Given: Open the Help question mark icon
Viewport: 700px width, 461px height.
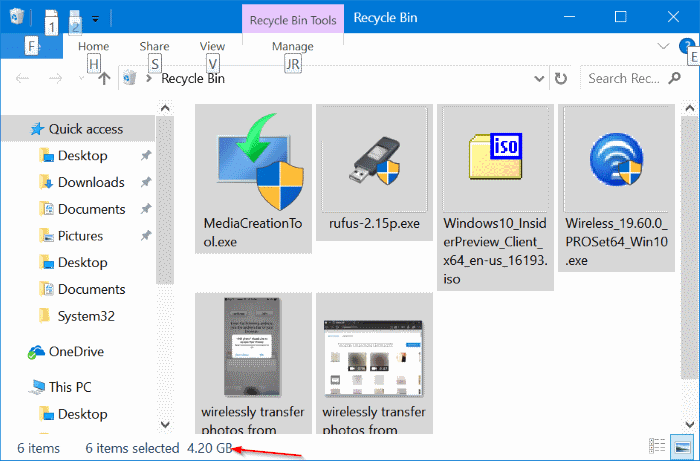Looking at the screenshot, I should point(686,46).
